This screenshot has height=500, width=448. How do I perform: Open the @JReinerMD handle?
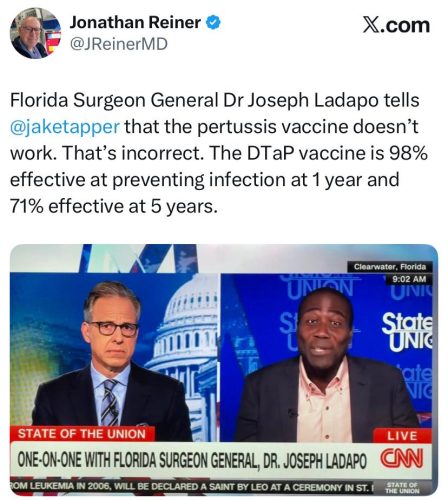tap(119, 44)
